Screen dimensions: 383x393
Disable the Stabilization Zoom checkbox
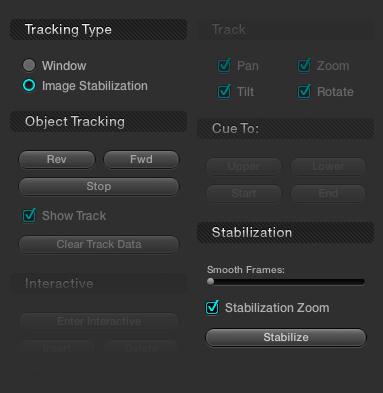click(212, 307)
